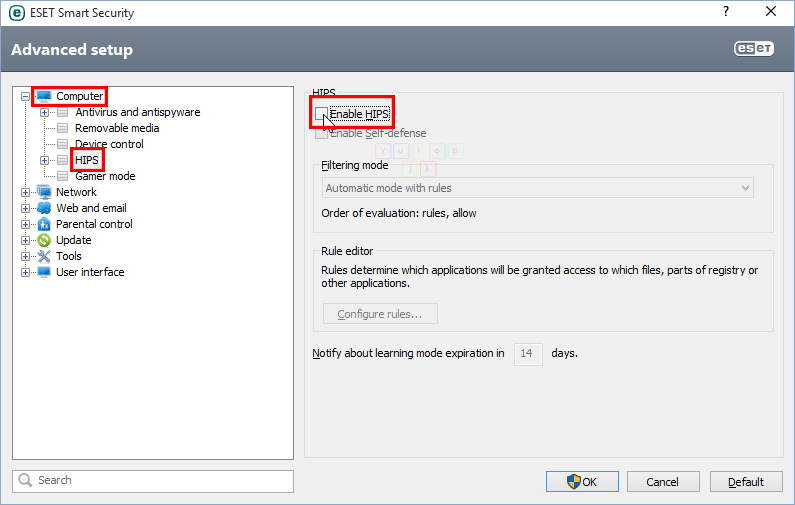Expand the Tools tree node
Image resolution: width=795 pixels, height=505 pixels.
click(x=25, y=256)
